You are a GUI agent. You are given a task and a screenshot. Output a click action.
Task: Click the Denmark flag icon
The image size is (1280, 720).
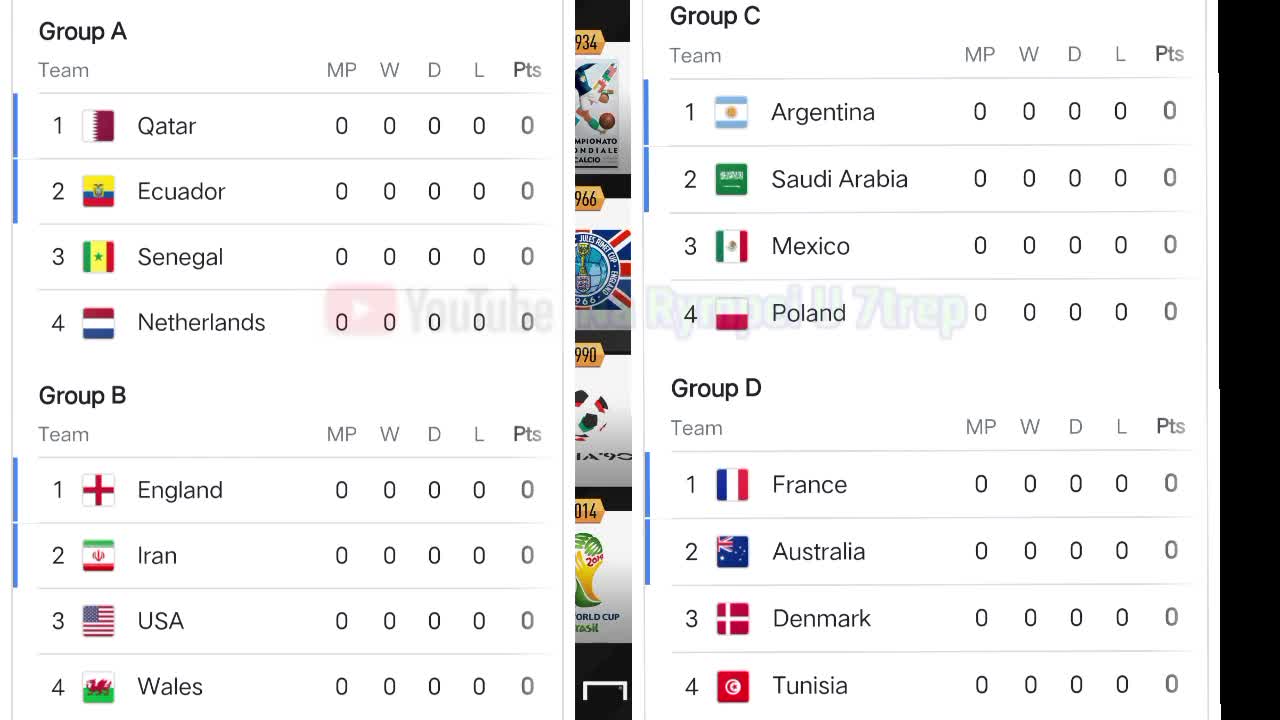tap(732, 619)
